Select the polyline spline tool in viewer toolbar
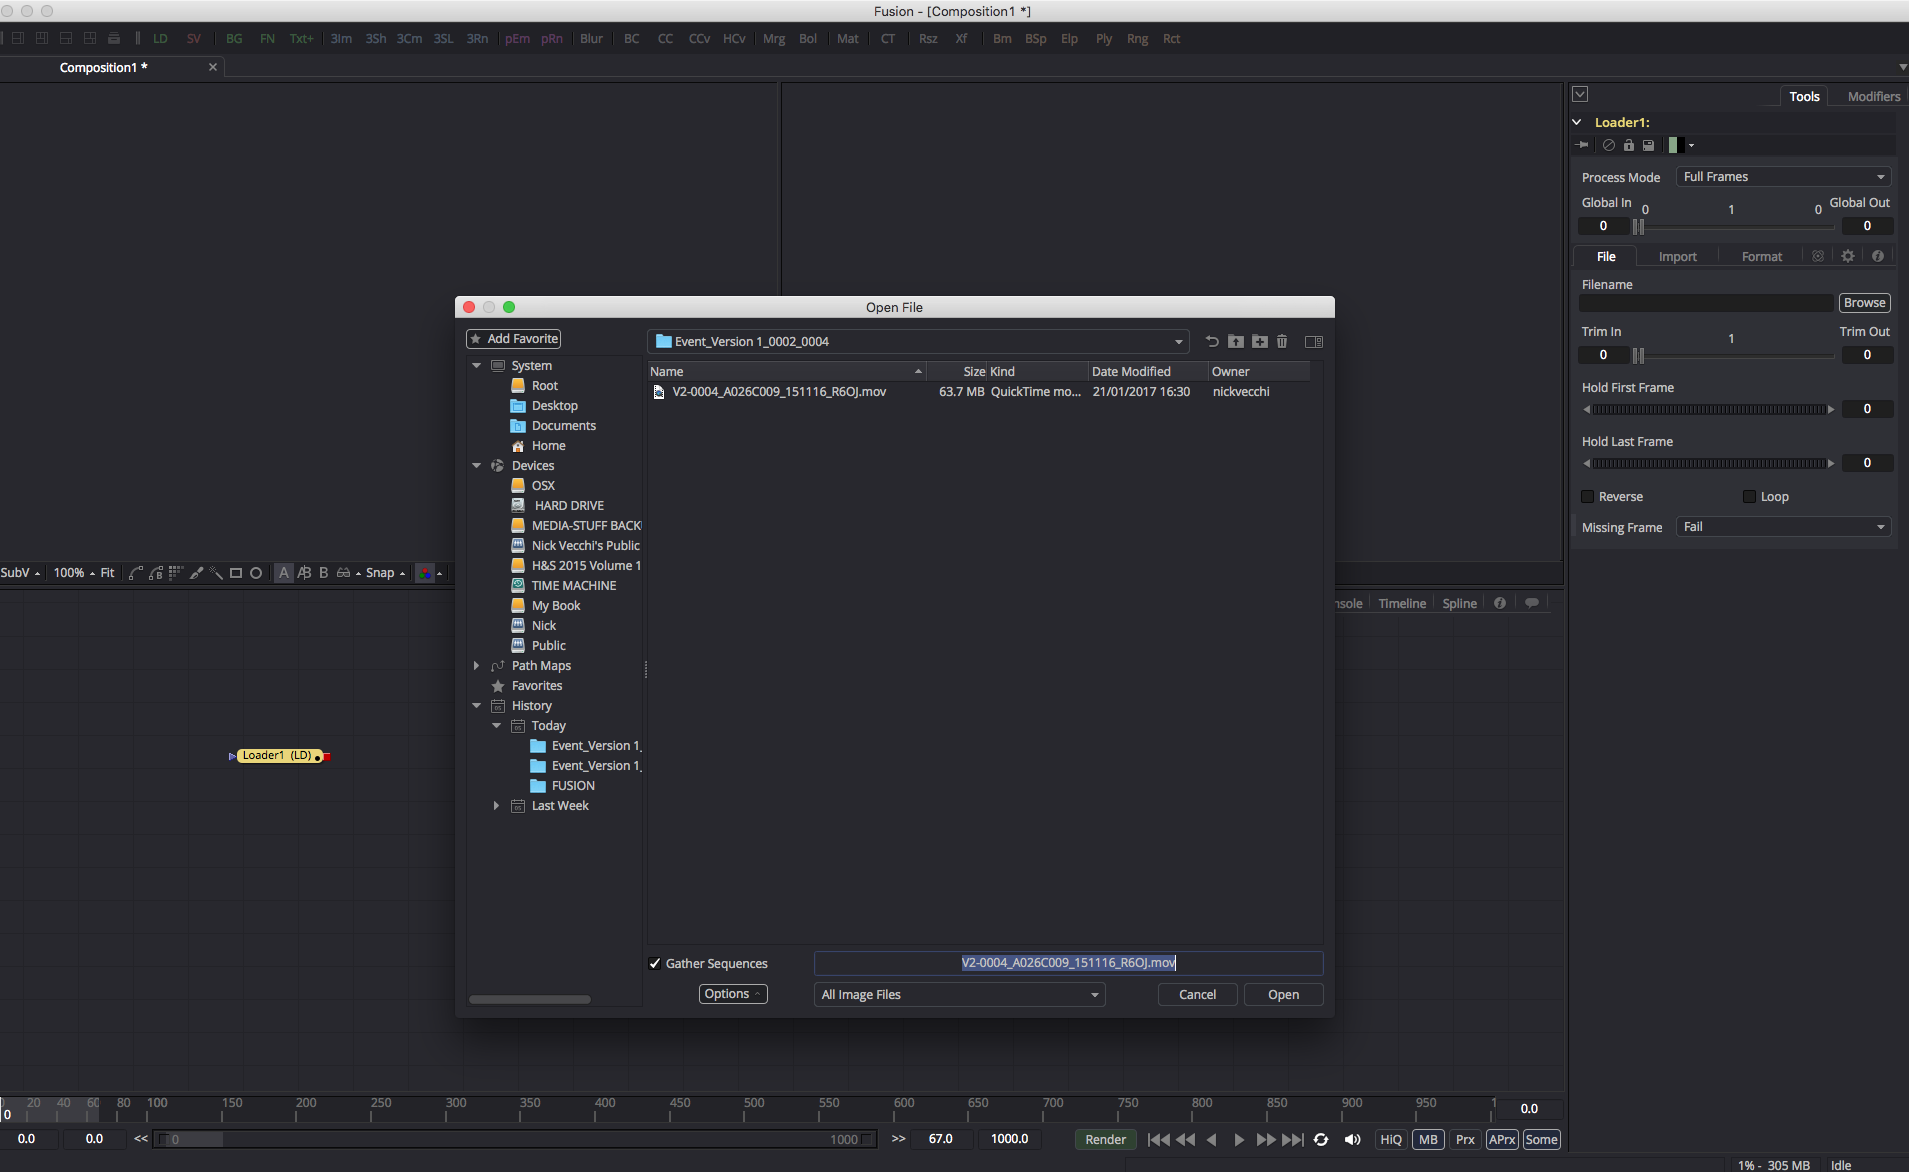The image size is (1909, 1172). 136,573
